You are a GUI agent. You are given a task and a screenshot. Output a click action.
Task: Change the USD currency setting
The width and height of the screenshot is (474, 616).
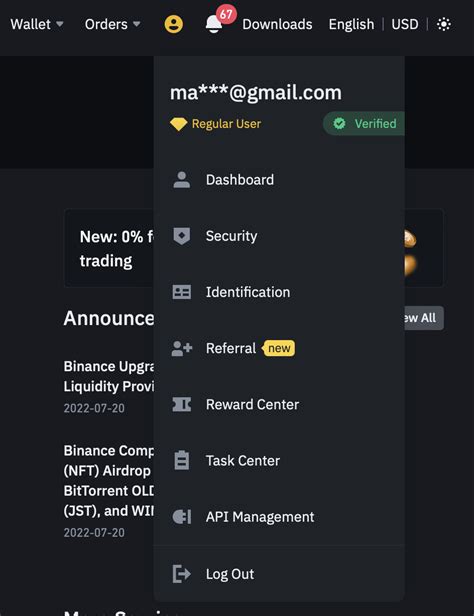point(404,24)
